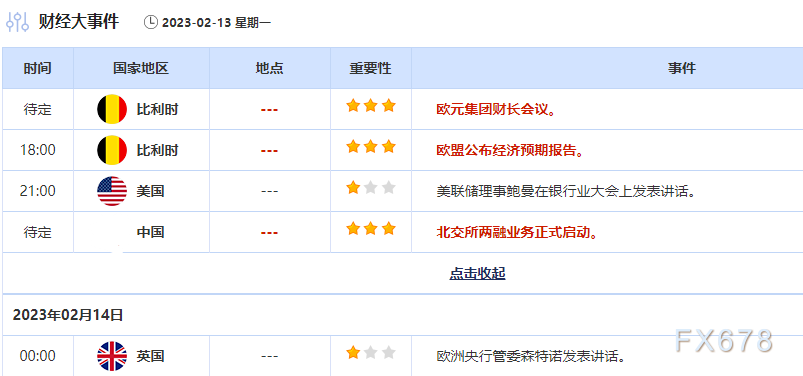Screen dimensions: 803x376
Task: Click the 事件 column header
Action: click(682, 68)
